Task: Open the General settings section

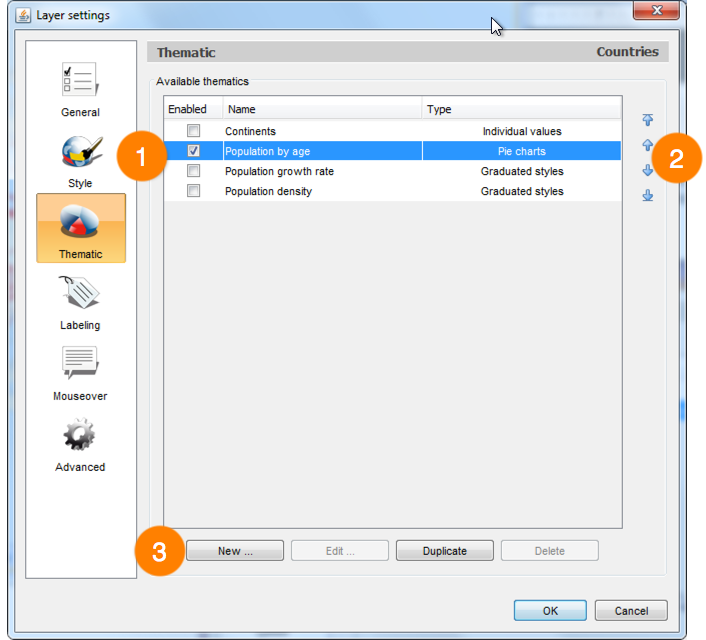Action: click(80, 89)
